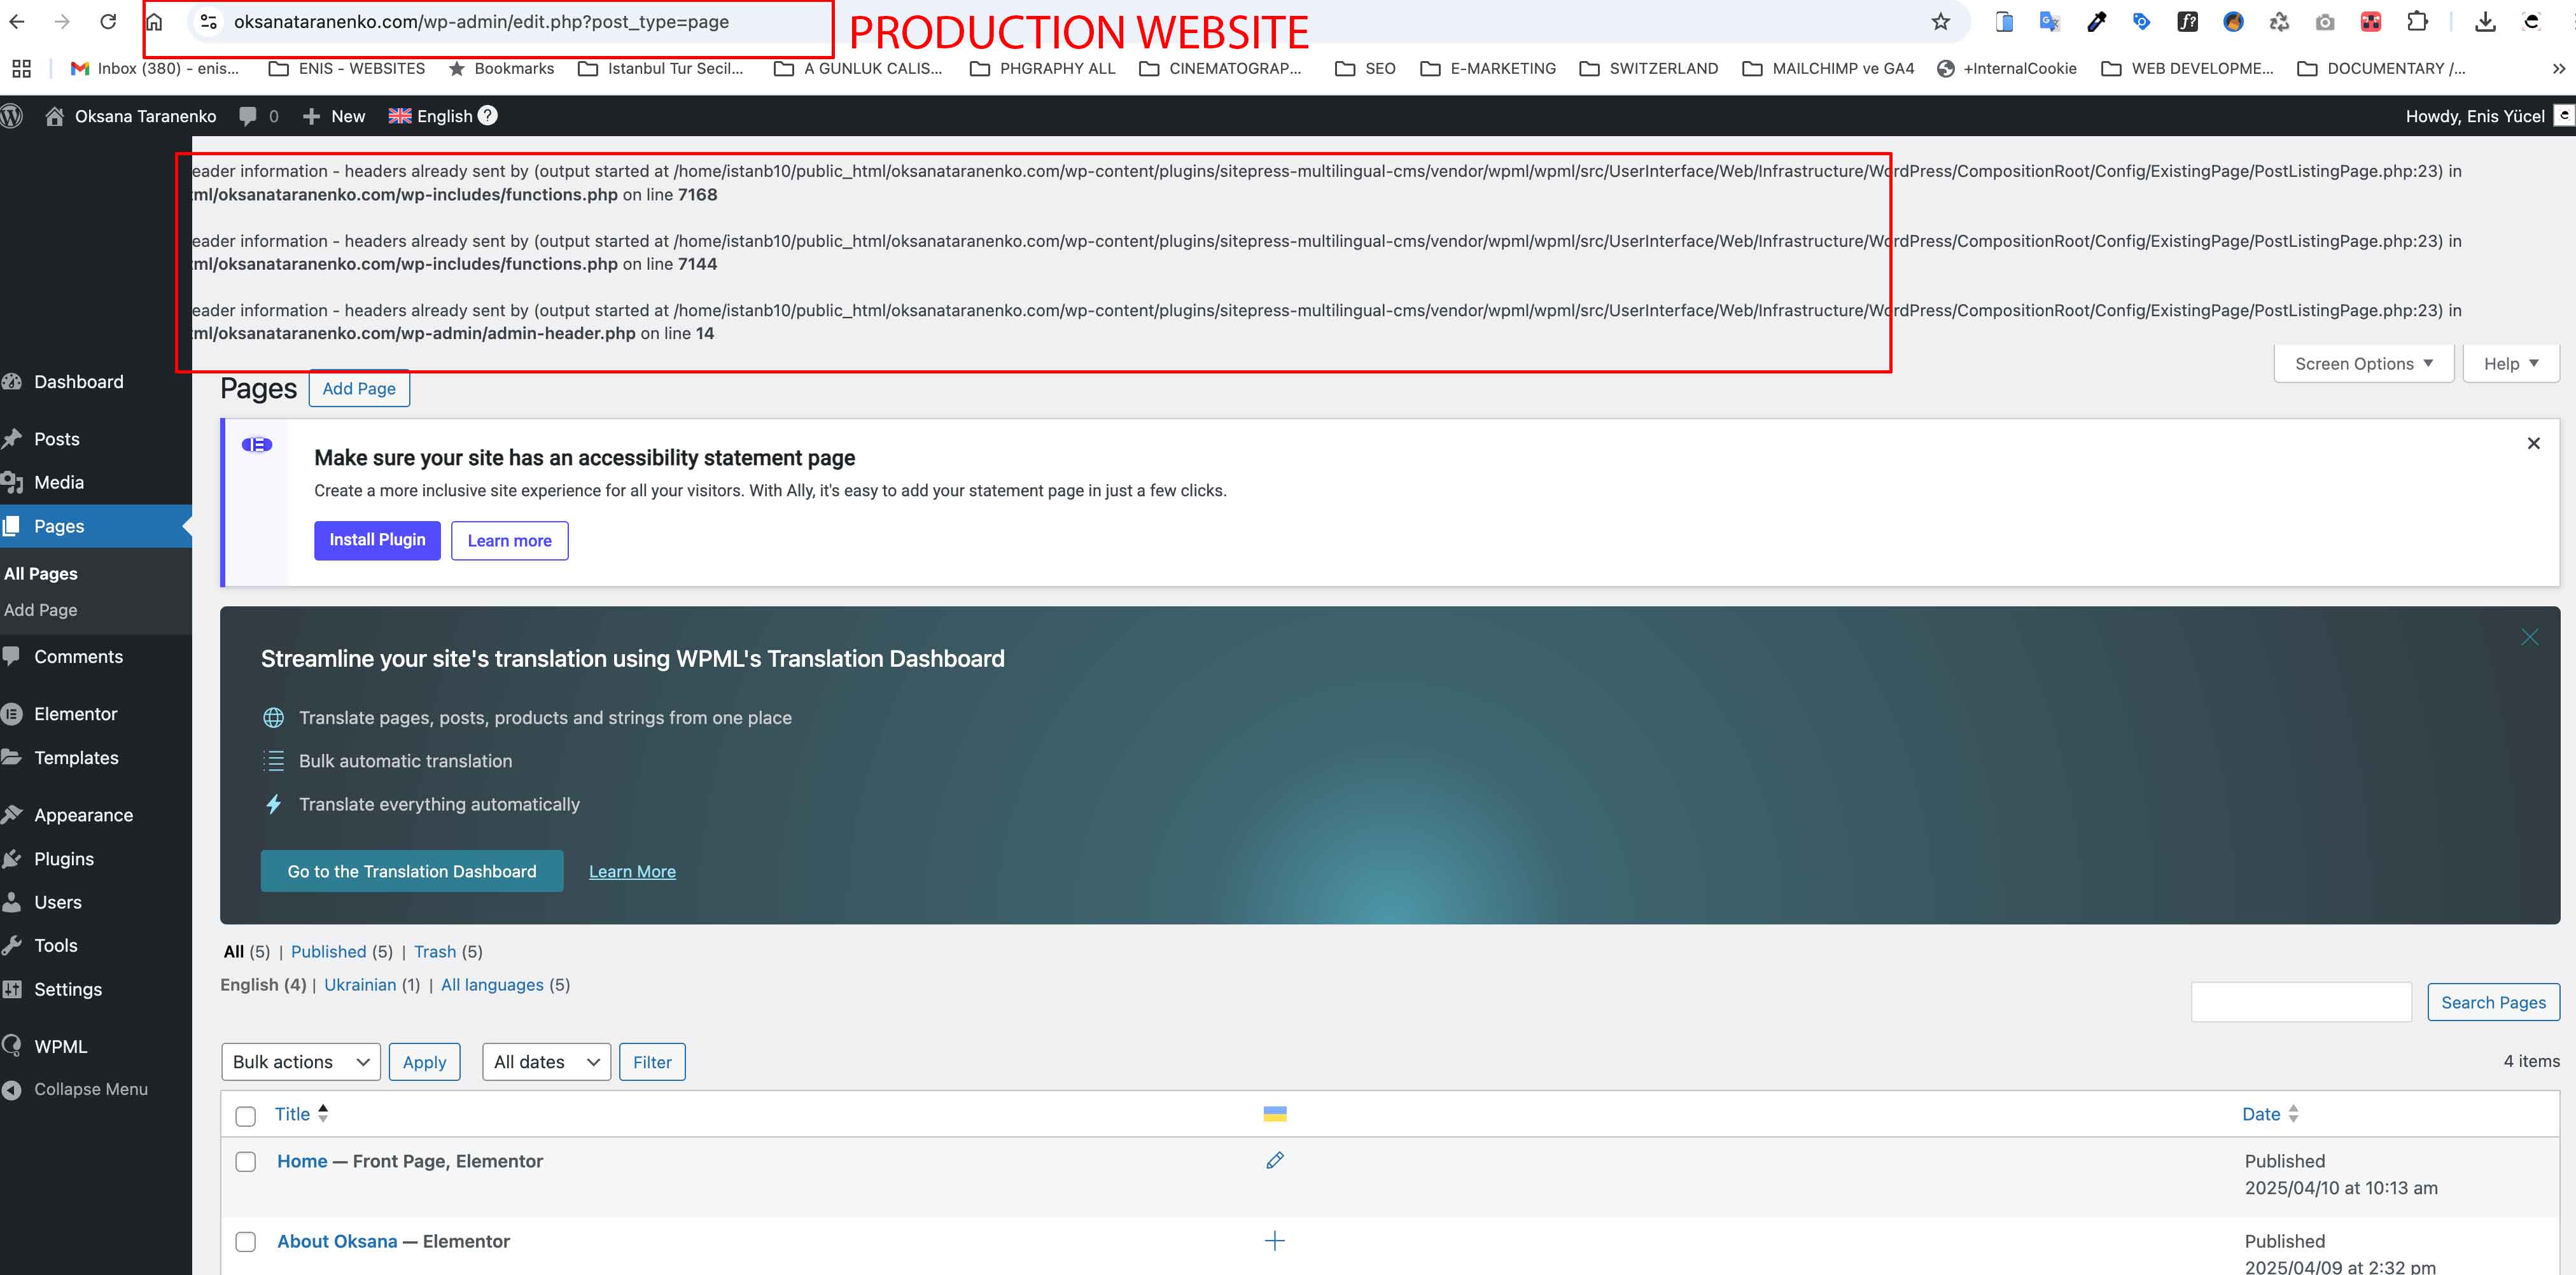This screenshot has height=1275, width=2576.
Task: Filter pages by Published
Action: click(x=328, y=951)
